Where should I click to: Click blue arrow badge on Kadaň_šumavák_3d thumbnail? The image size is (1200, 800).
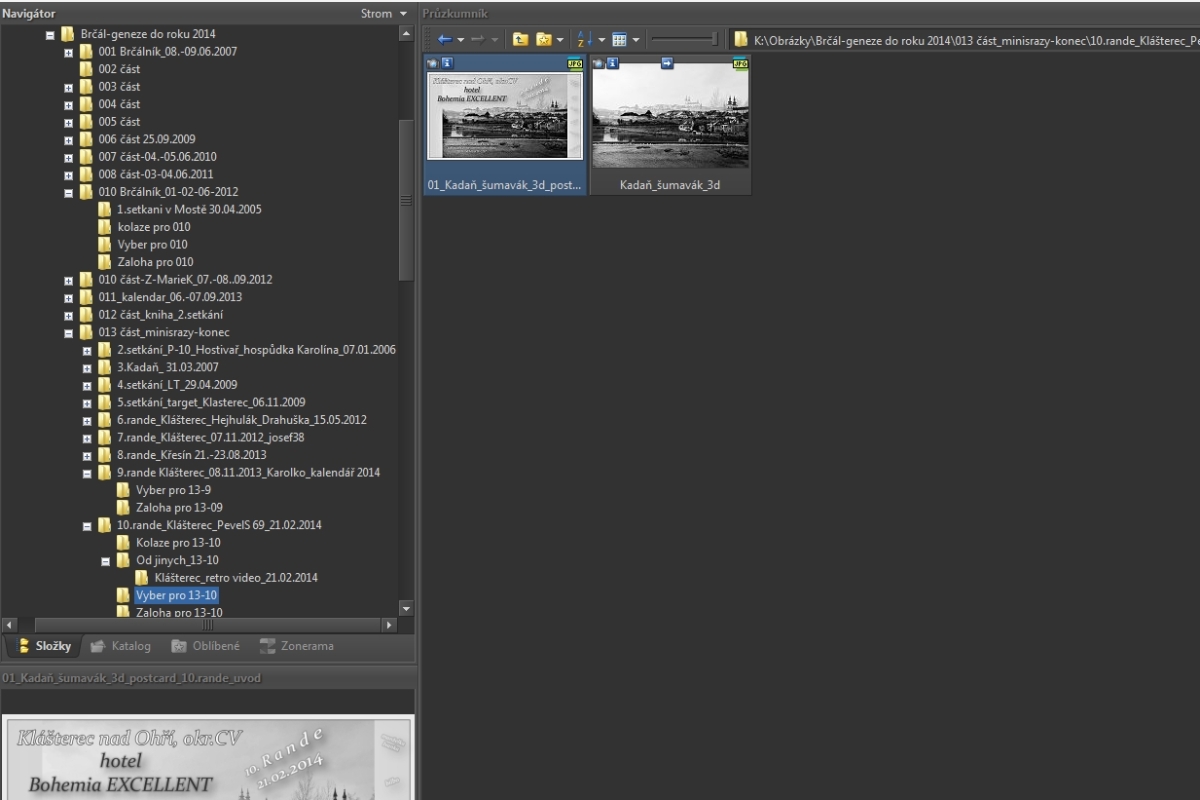pos(668,63)
